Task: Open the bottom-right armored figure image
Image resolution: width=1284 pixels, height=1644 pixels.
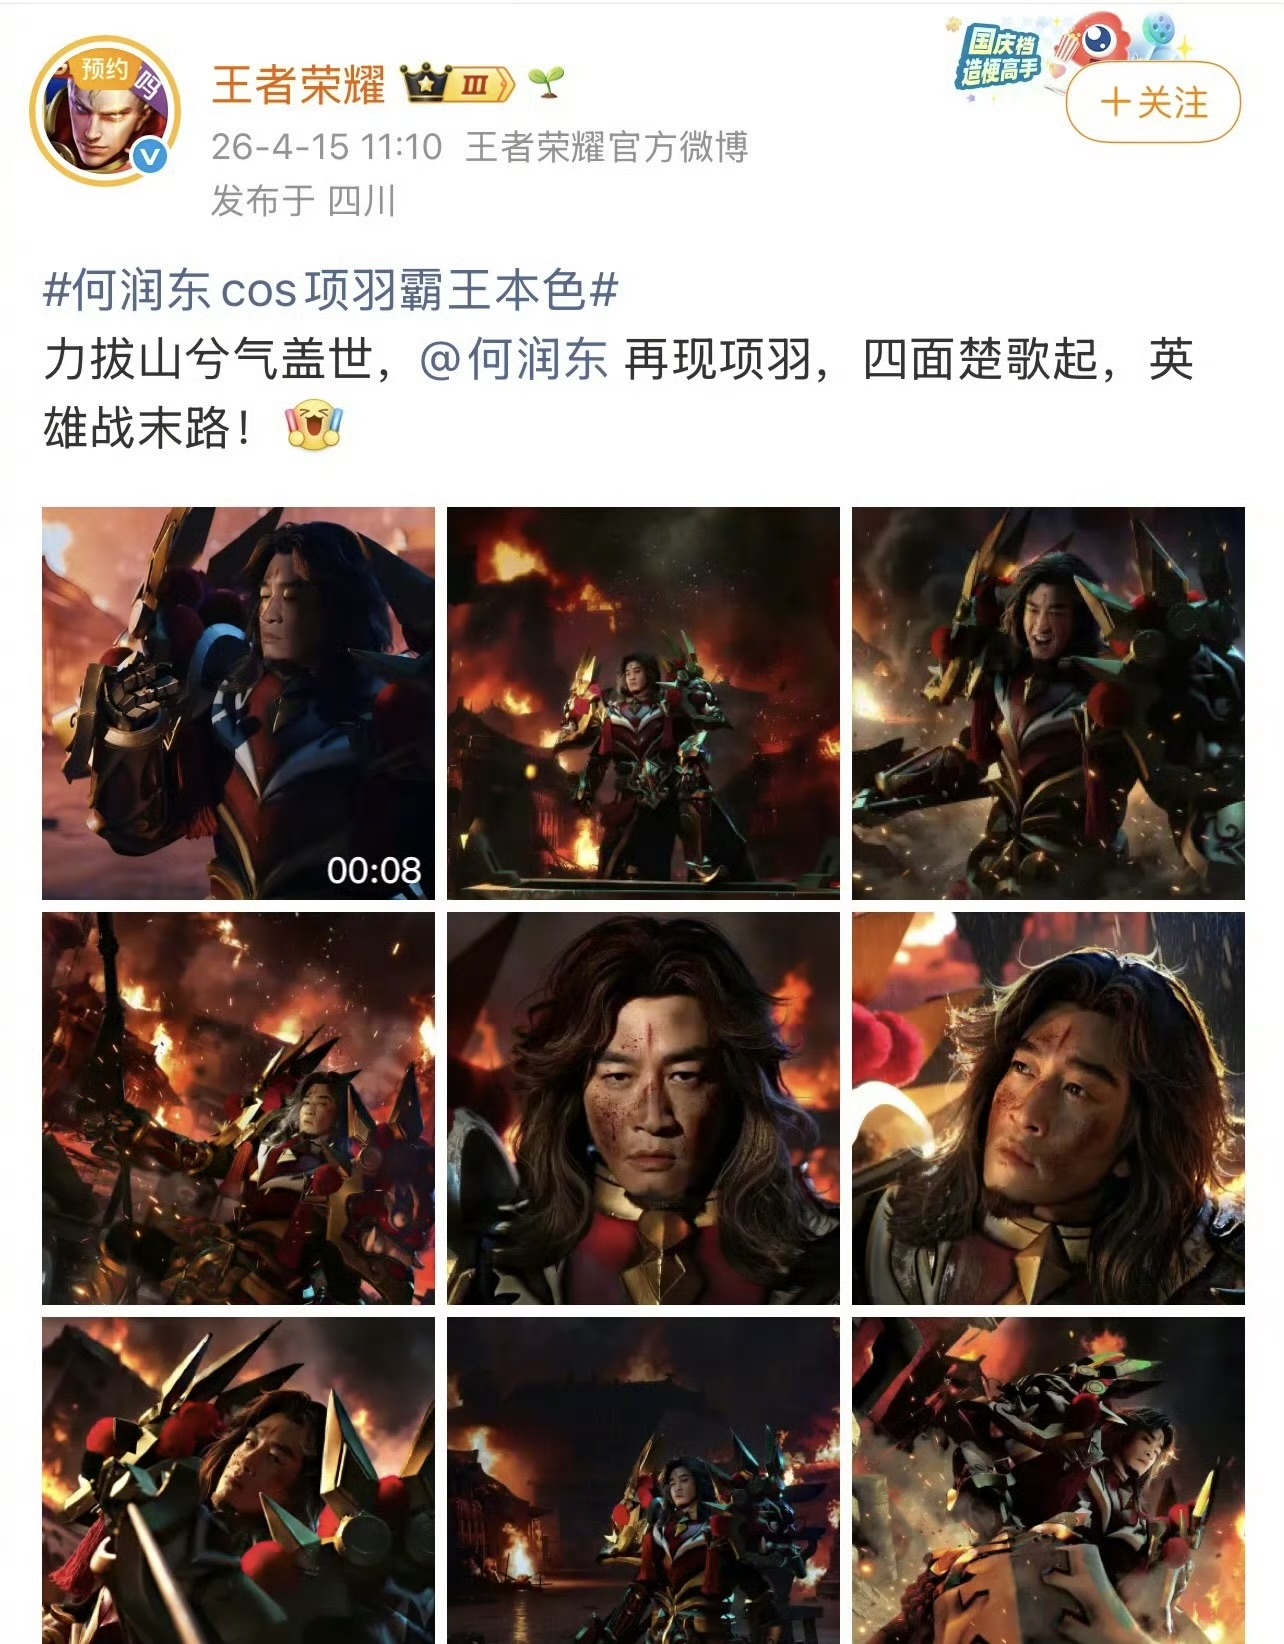Action: click(1048, 1480)
